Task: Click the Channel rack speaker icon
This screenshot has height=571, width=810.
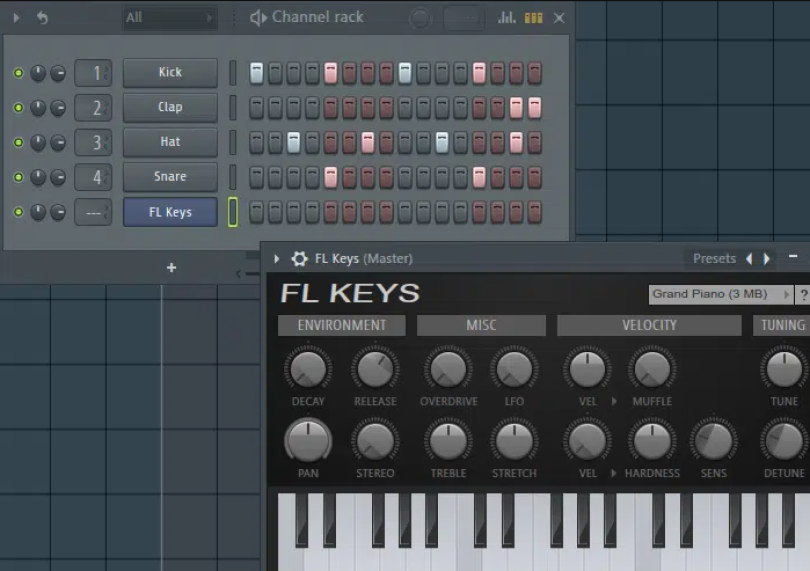Action: (258, 18)
